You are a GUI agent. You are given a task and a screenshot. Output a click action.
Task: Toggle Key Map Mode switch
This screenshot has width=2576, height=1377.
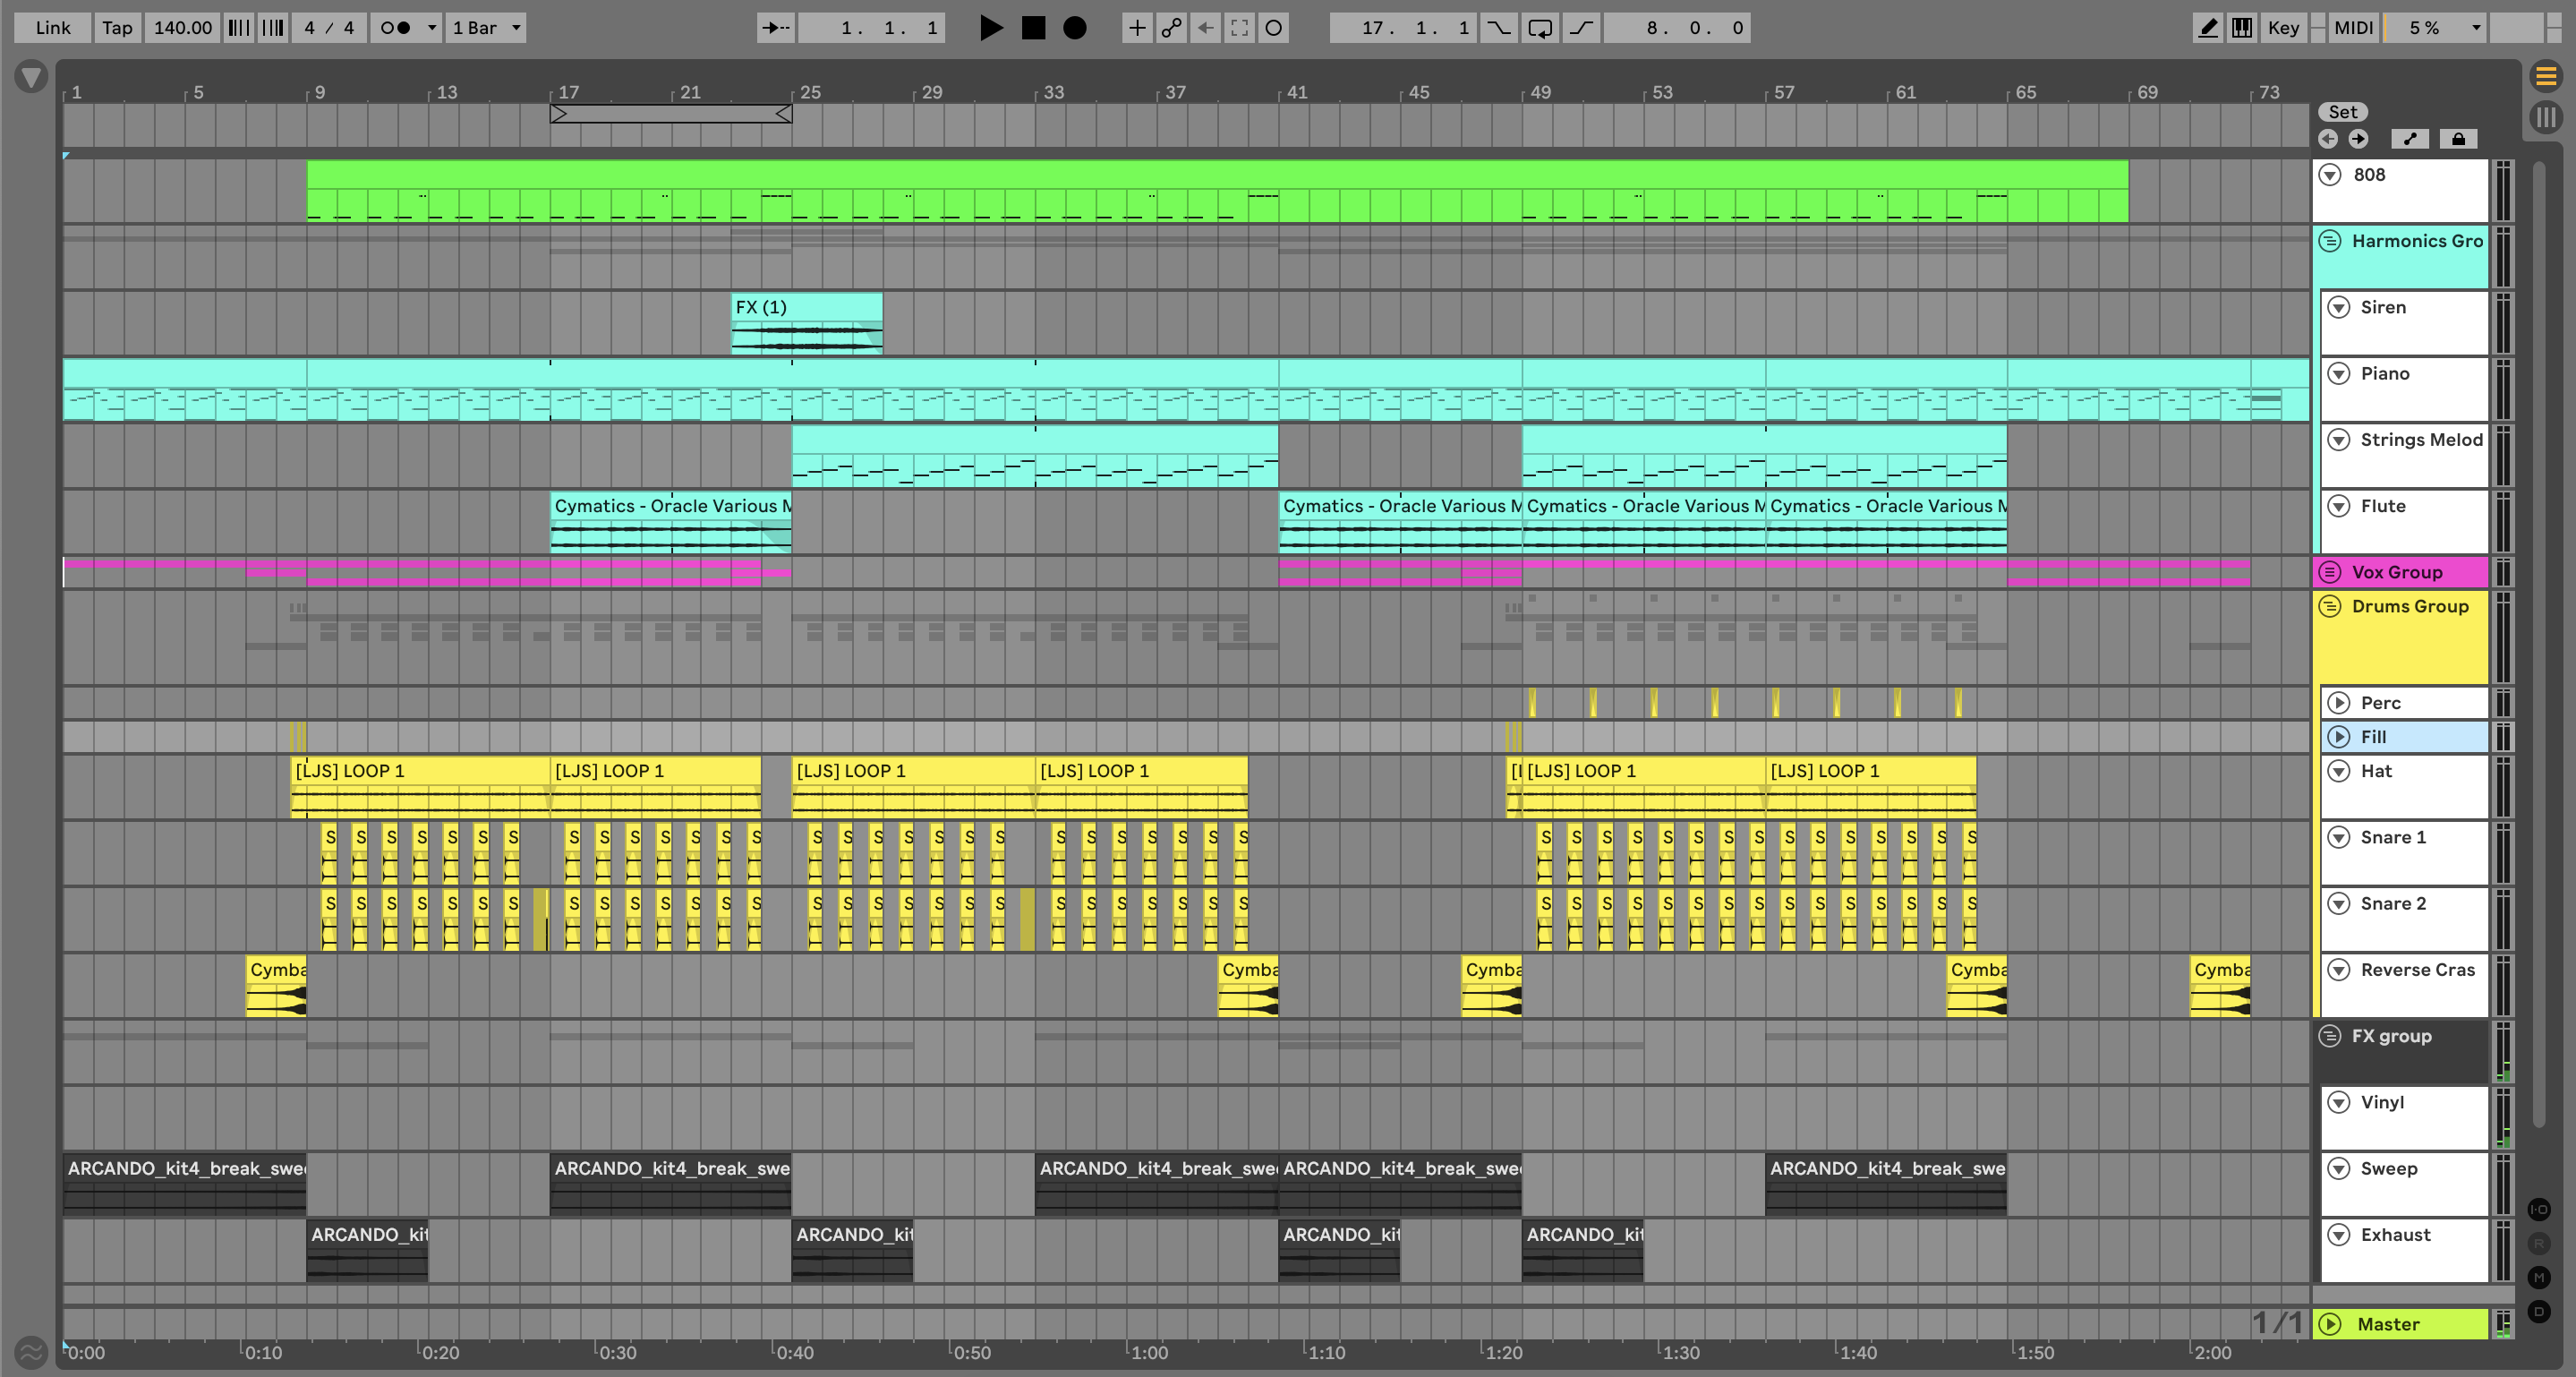pyautogui.click(x=2283, y=28)
